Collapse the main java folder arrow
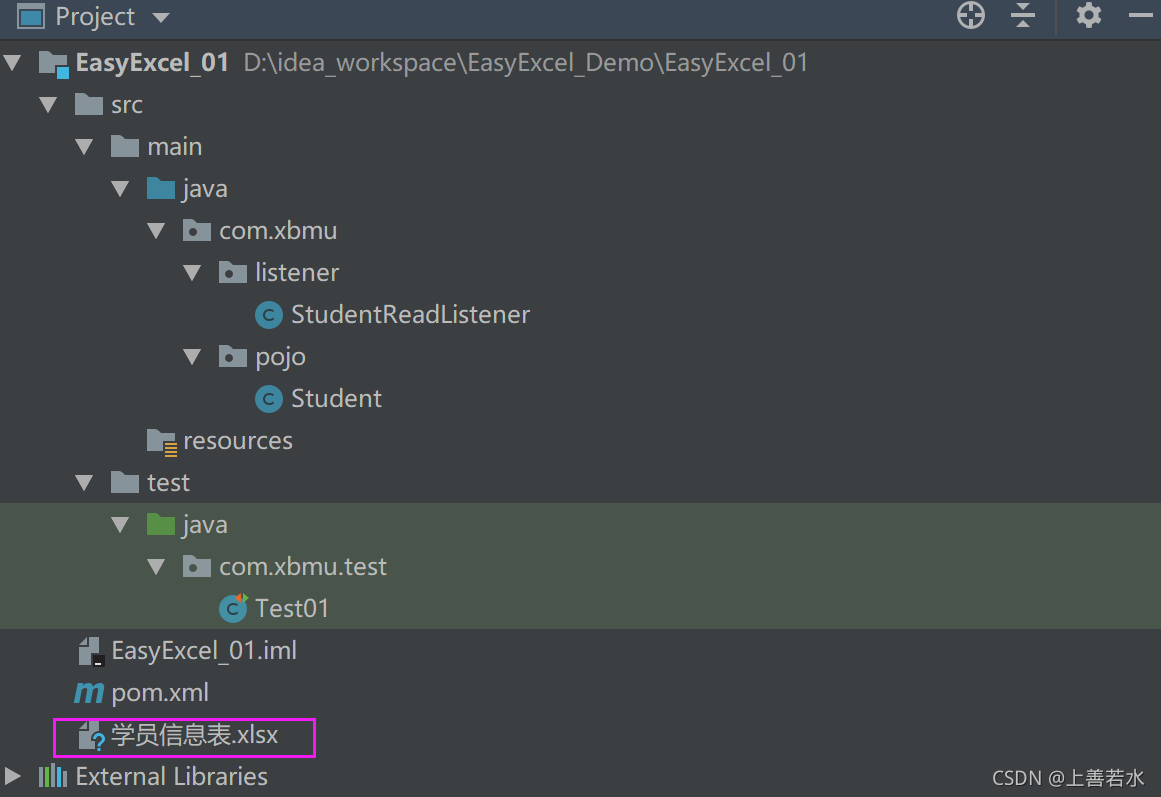The height and width of the screenshot is (797, 1161). click(x=120, y=189)
